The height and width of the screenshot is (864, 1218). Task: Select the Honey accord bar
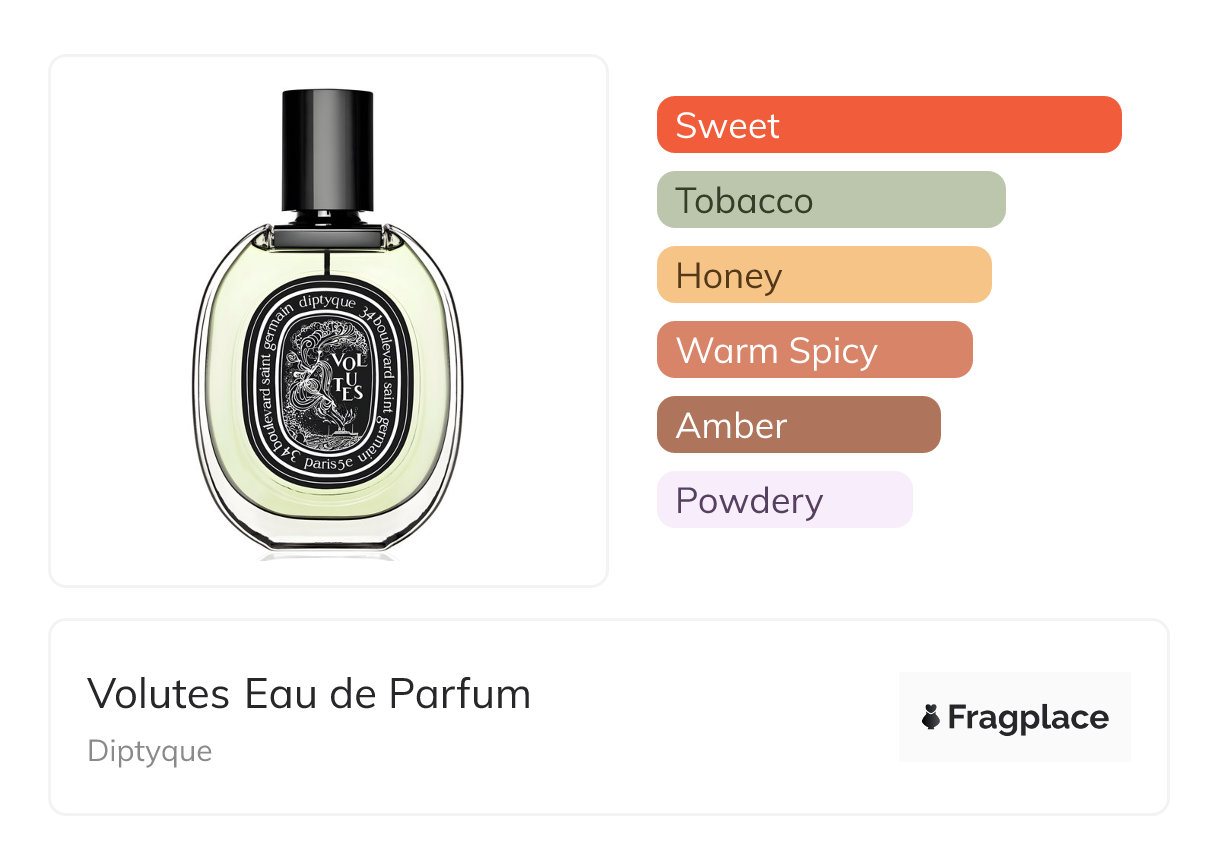(x=824, y=275)
